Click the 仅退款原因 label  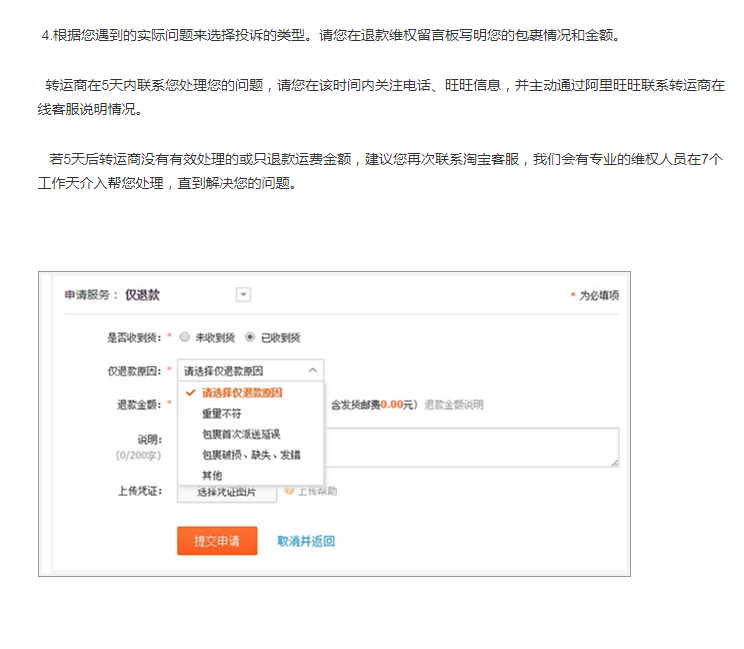tap(134, 371)
